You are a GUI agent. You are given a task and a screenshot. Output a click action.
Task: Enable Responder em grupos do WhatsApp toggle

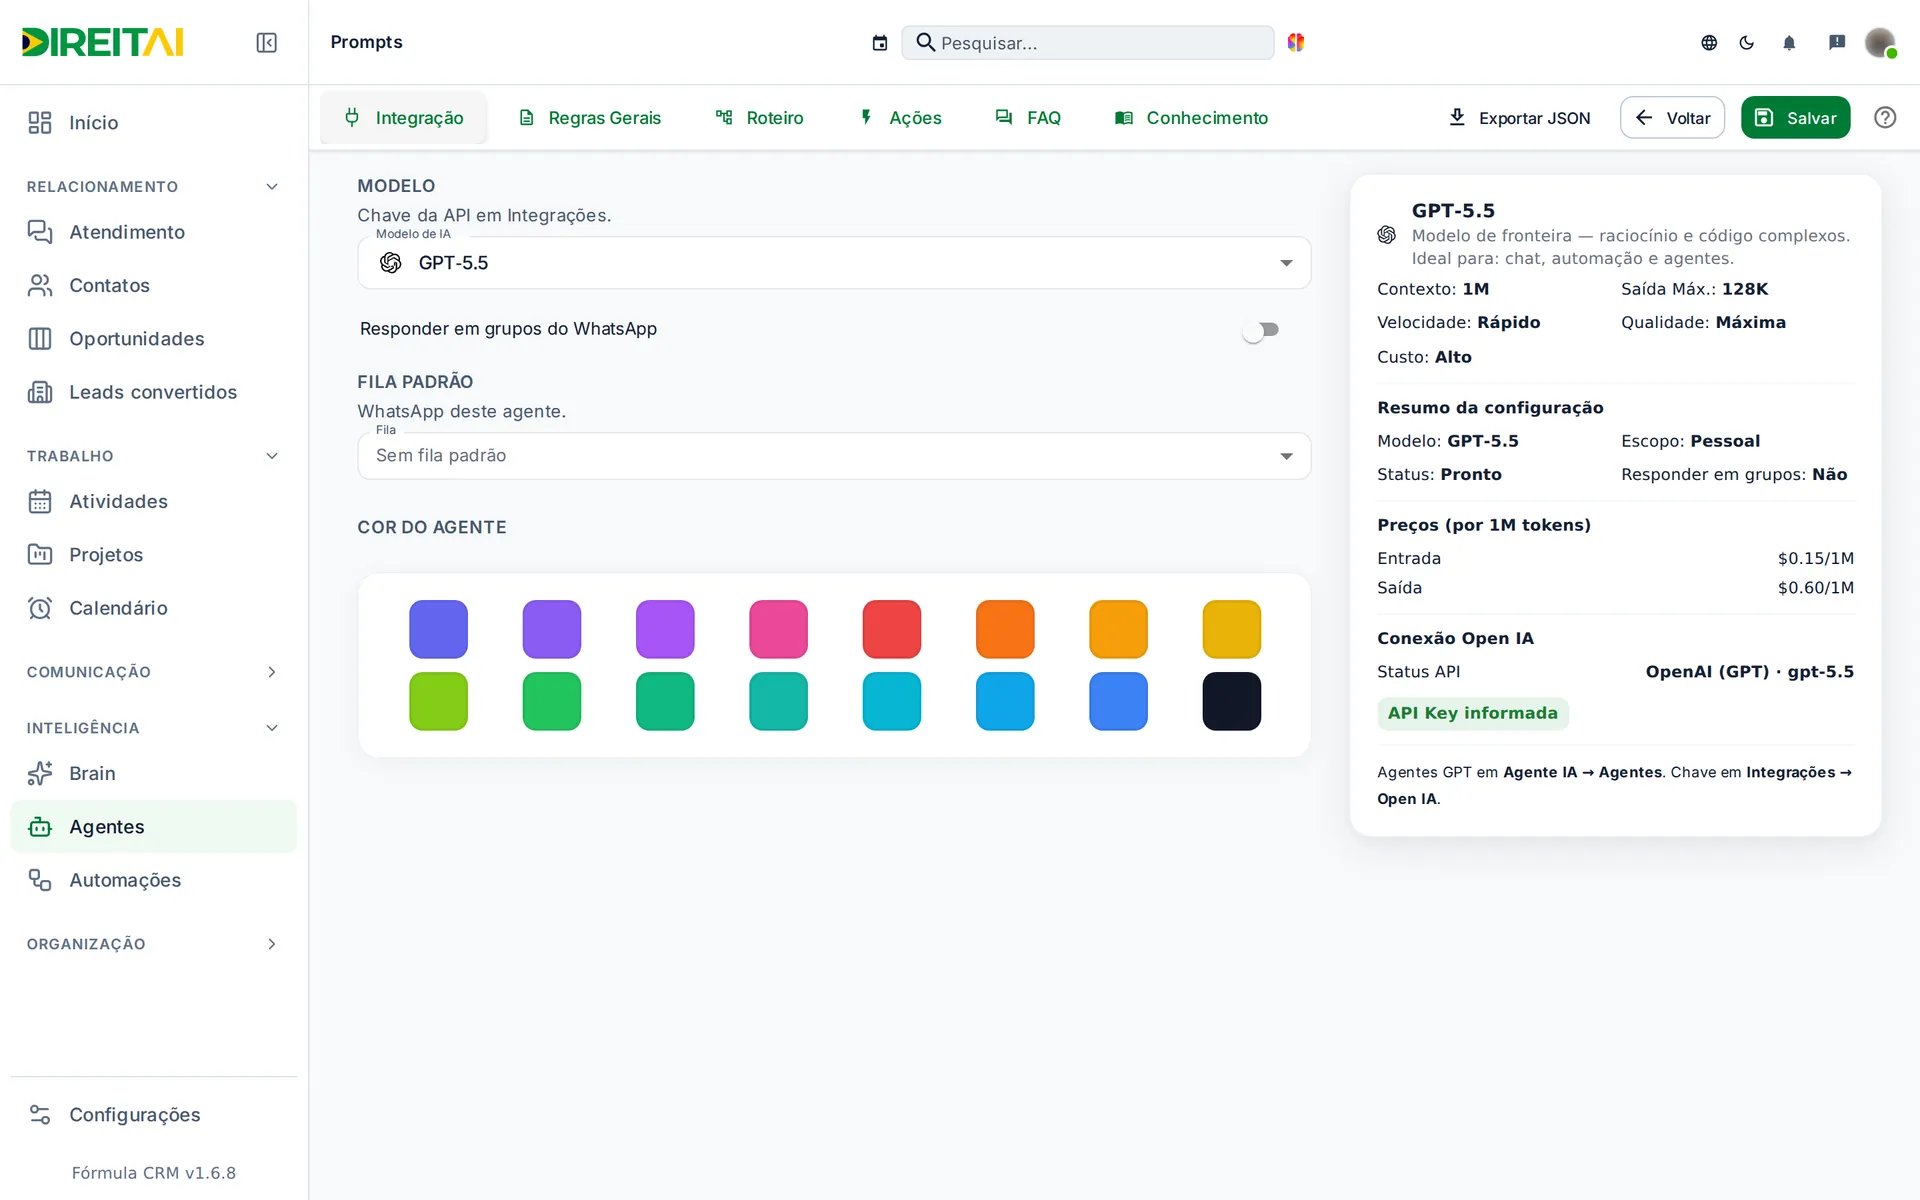[1260, 330]
